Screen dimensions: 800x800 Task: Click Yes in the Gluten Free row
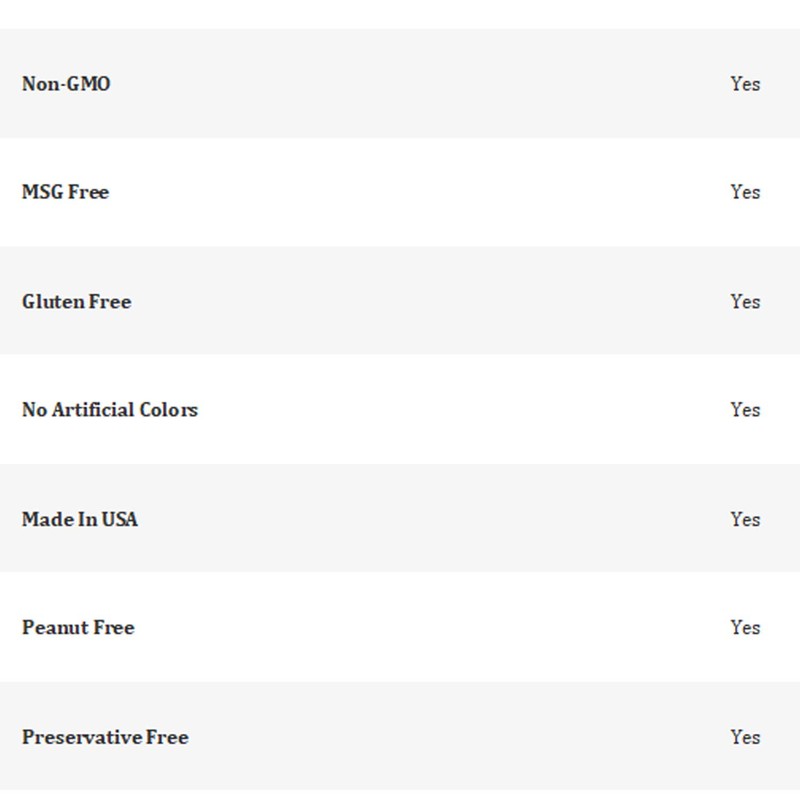click(745, 301)
